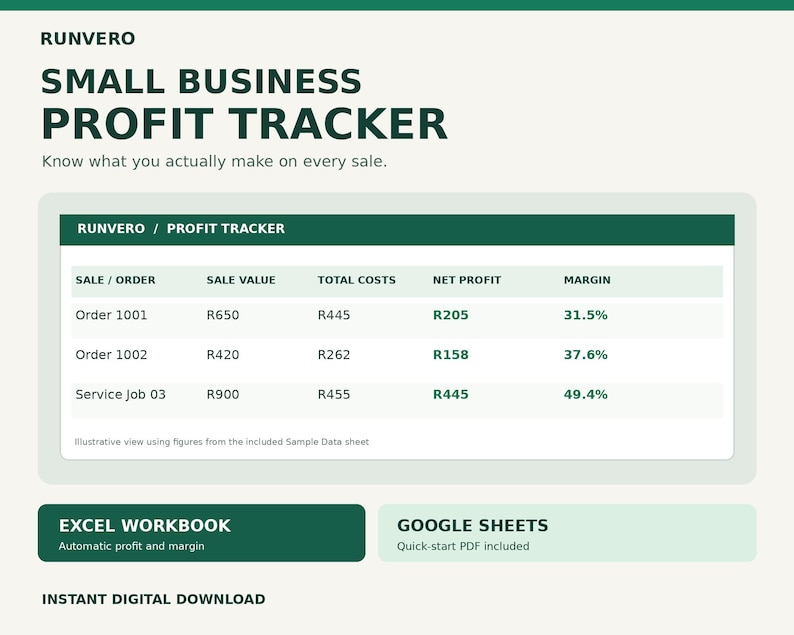Select the R455 total costs cell
The width and height of the screenshot is (794, 635).
click(x=334, y=394)
